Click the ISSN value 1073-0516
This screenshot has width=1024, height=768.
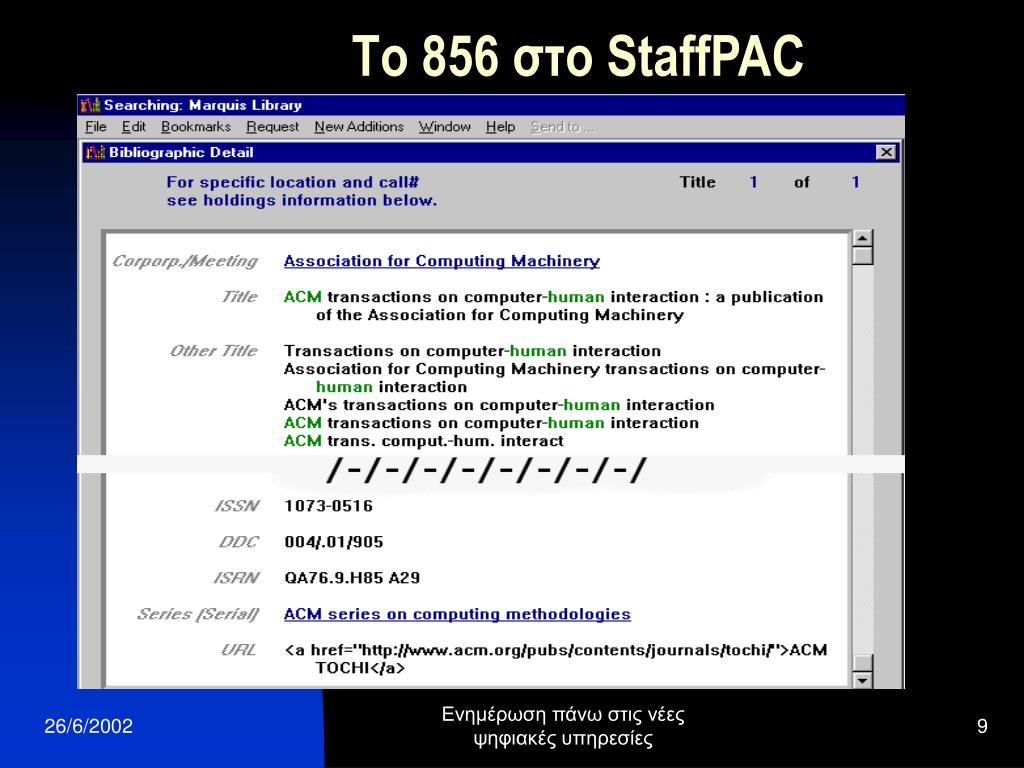pos(328,506)
